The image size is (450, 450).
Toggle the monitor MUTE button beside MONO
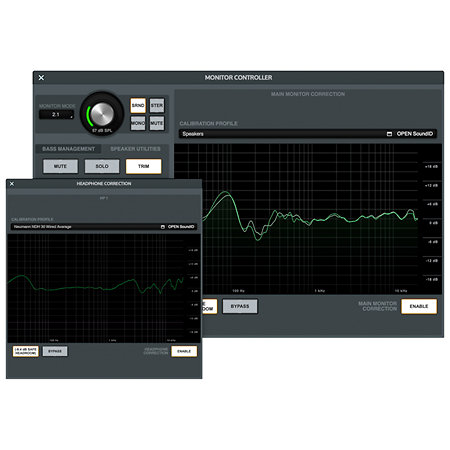click(x=157, y=123)
